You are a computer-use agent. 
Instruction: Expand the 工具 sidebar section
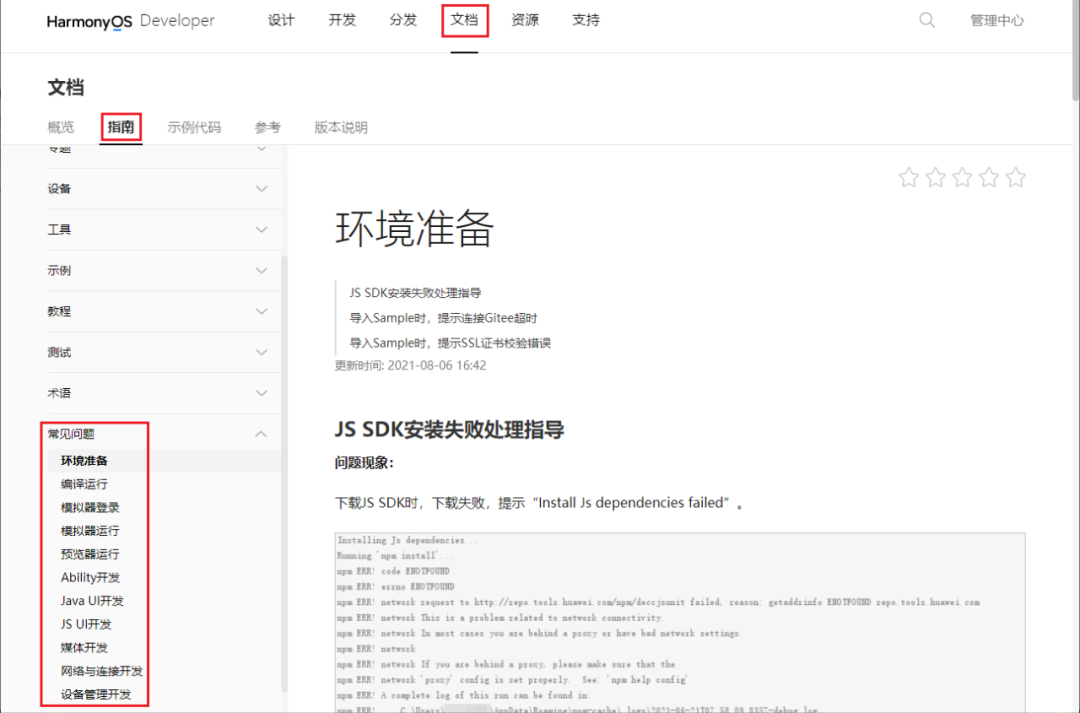pos(261,230)
